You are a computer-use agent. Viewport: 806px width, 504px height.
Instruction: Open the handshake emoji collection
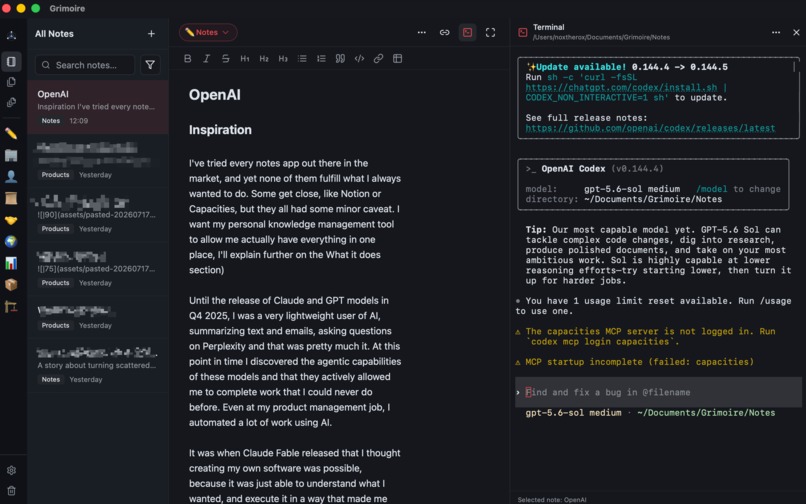click(11, 220)
